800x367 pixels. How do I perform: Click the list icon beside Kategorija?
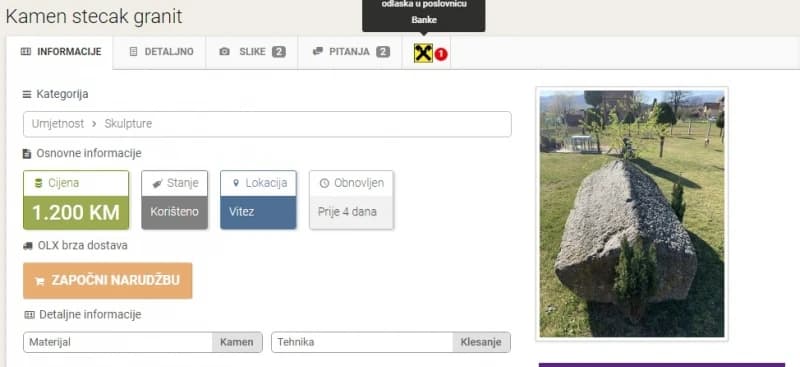point(27,94)
